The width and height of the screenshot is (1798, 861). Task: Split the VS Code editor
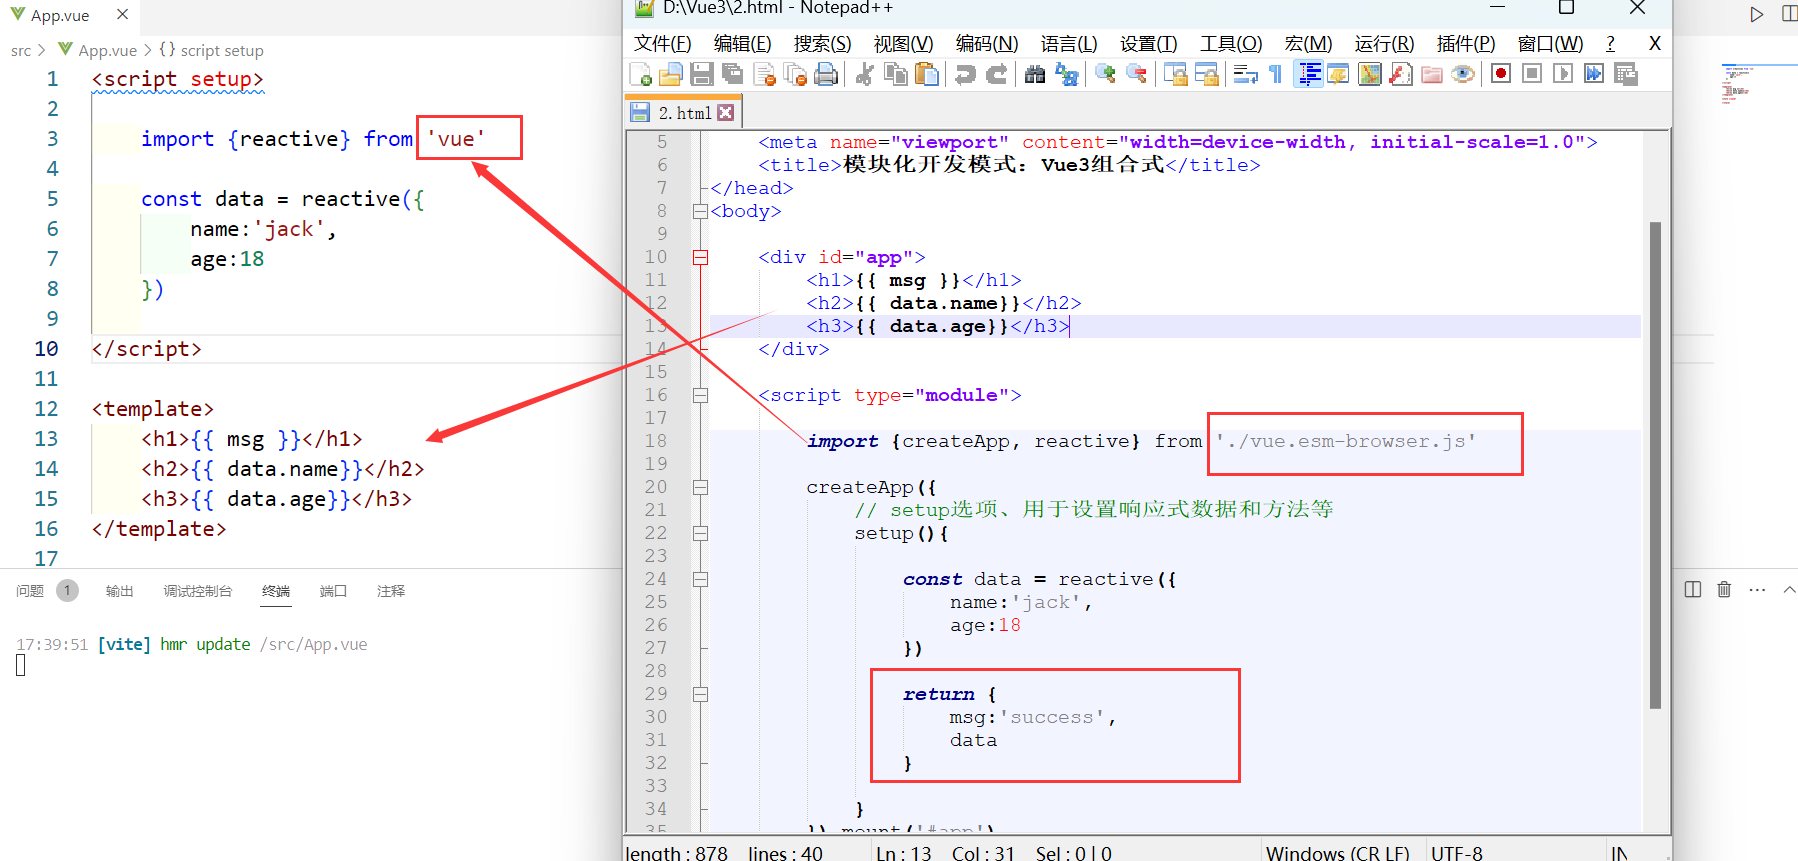(1789, 15)
